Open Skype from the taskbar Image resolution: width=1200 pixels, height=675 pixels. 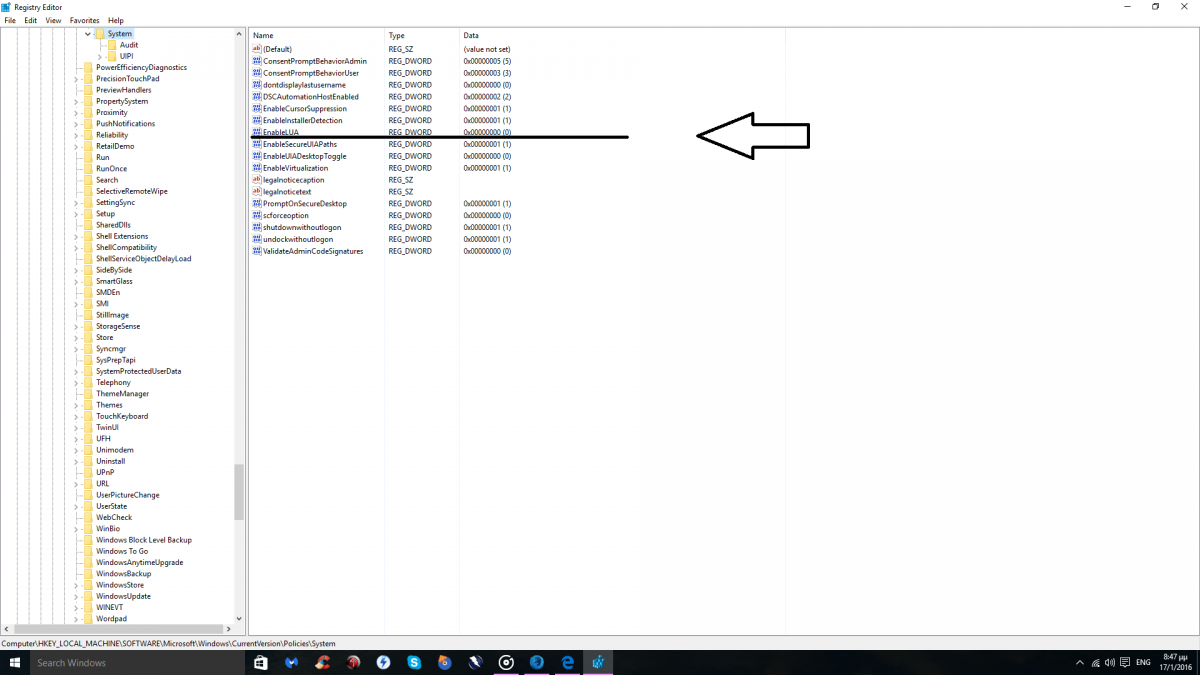[x=414, y=662]
